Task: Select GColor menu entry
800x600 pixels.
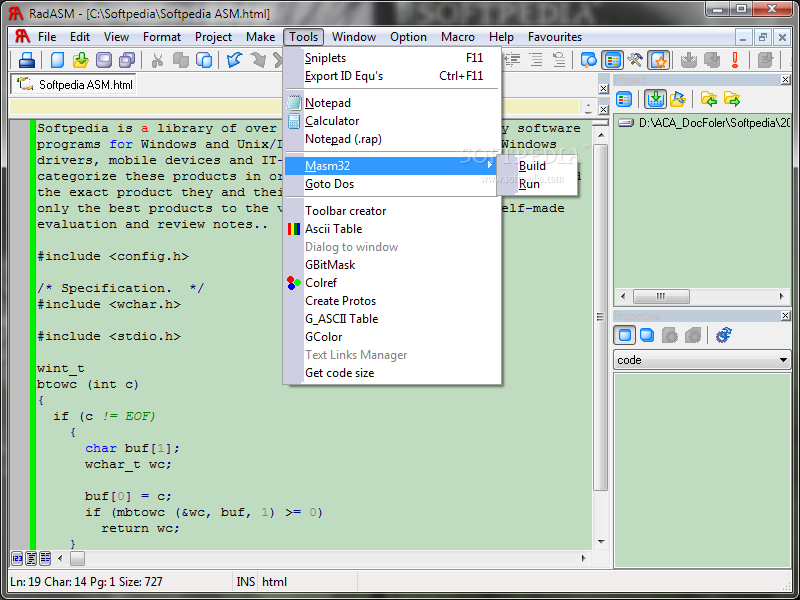Action: (392, 337)
